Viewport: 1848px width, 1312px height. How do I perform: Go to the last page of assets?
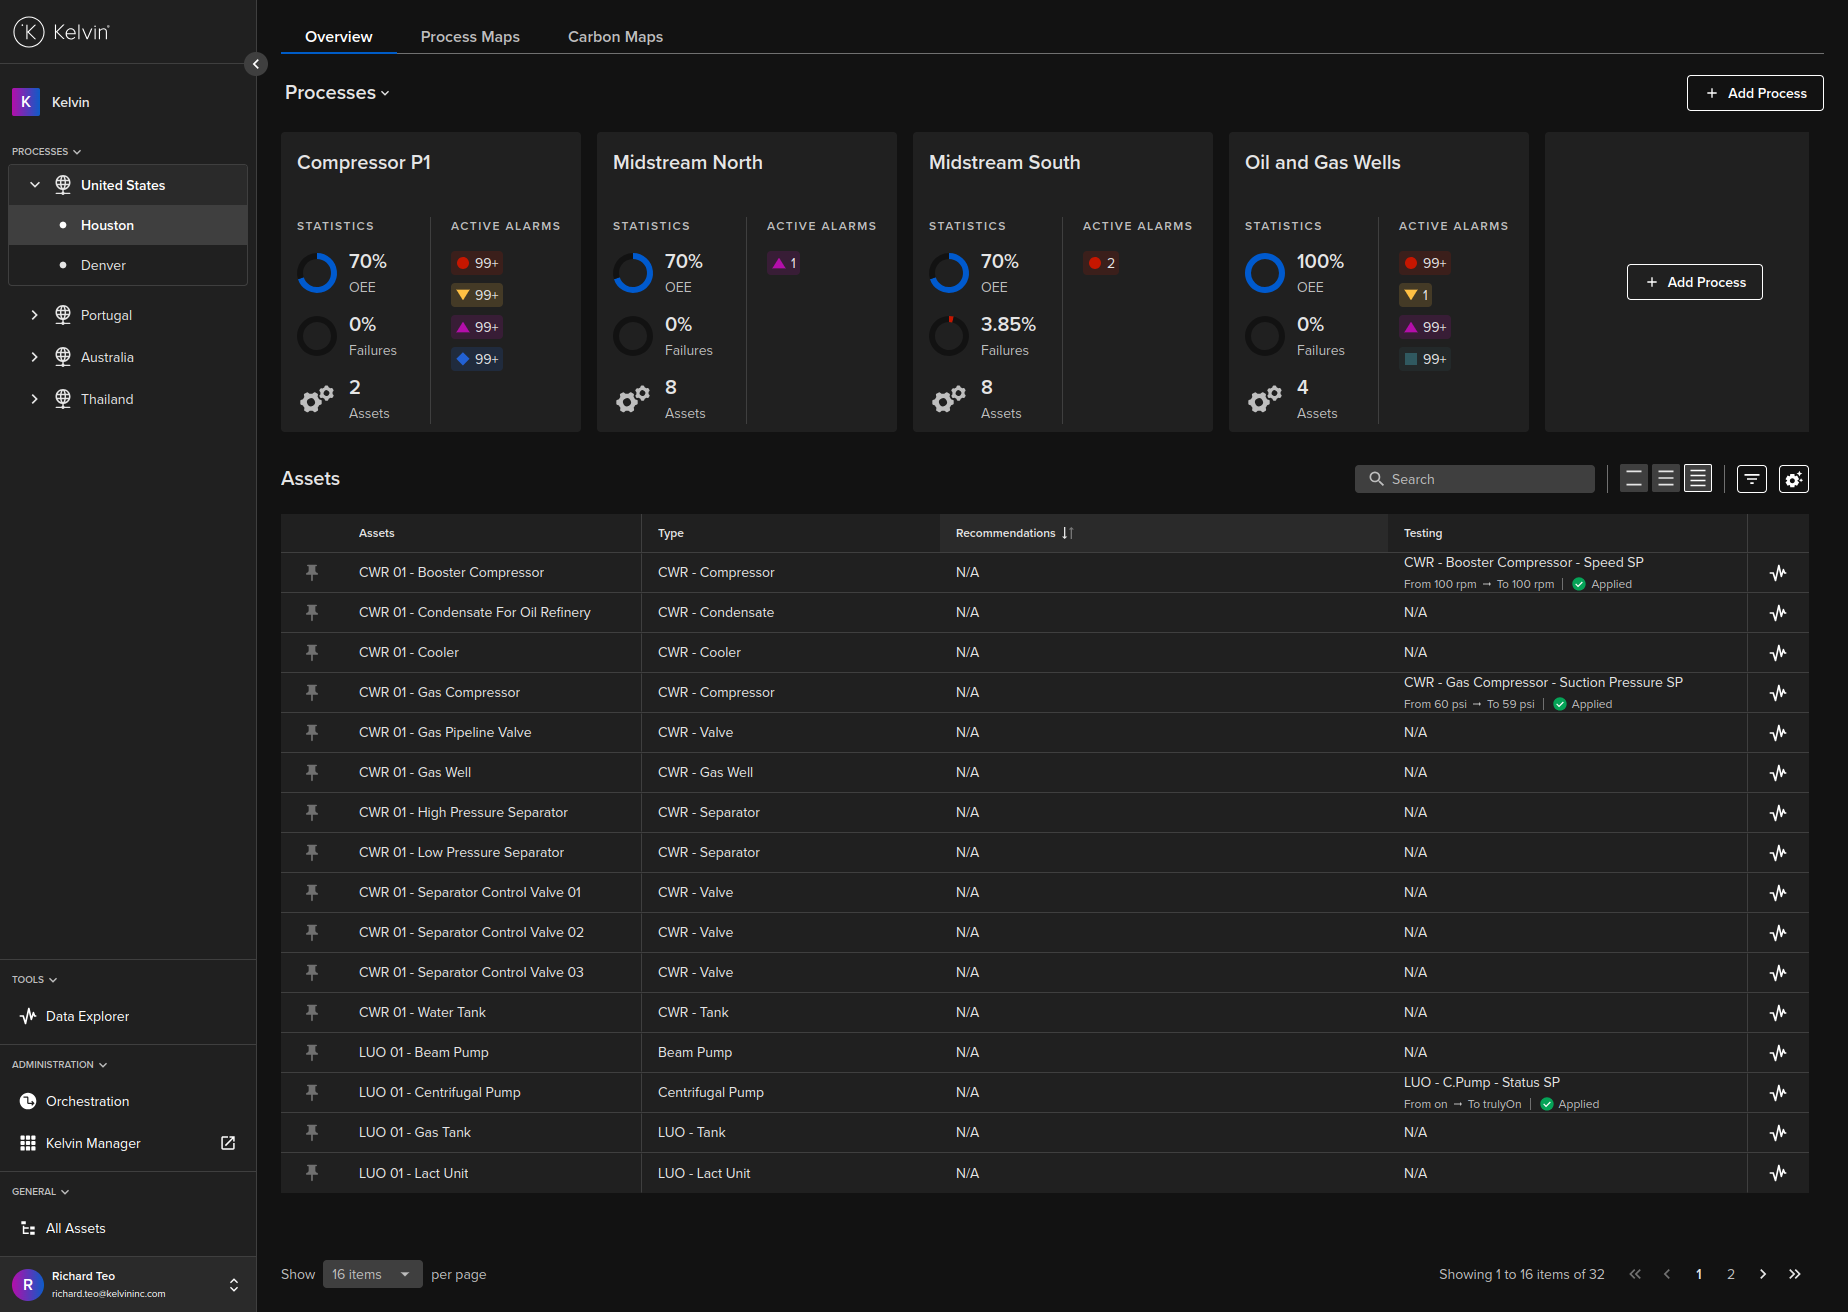pyautogui.click(x=1795, y=1274)
